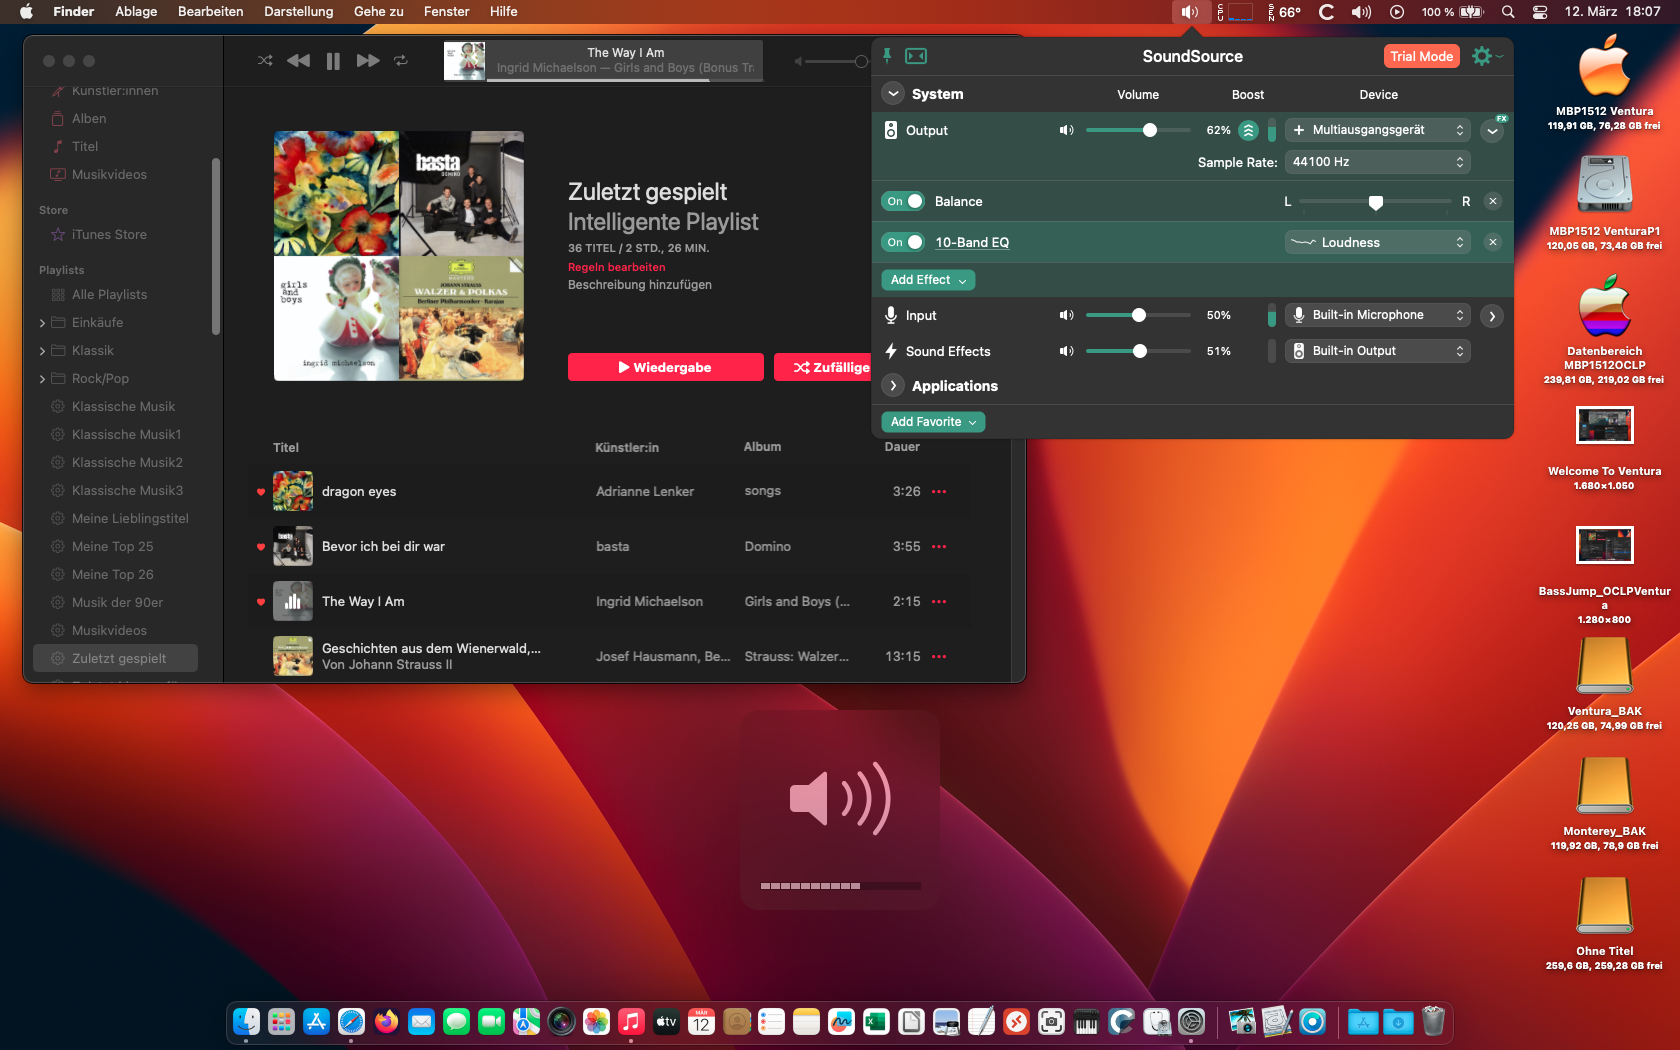Open more options for Geschichten aus dem Wienerwald
Screen dimensions: 1680x1050
click(x=939, y=657)
